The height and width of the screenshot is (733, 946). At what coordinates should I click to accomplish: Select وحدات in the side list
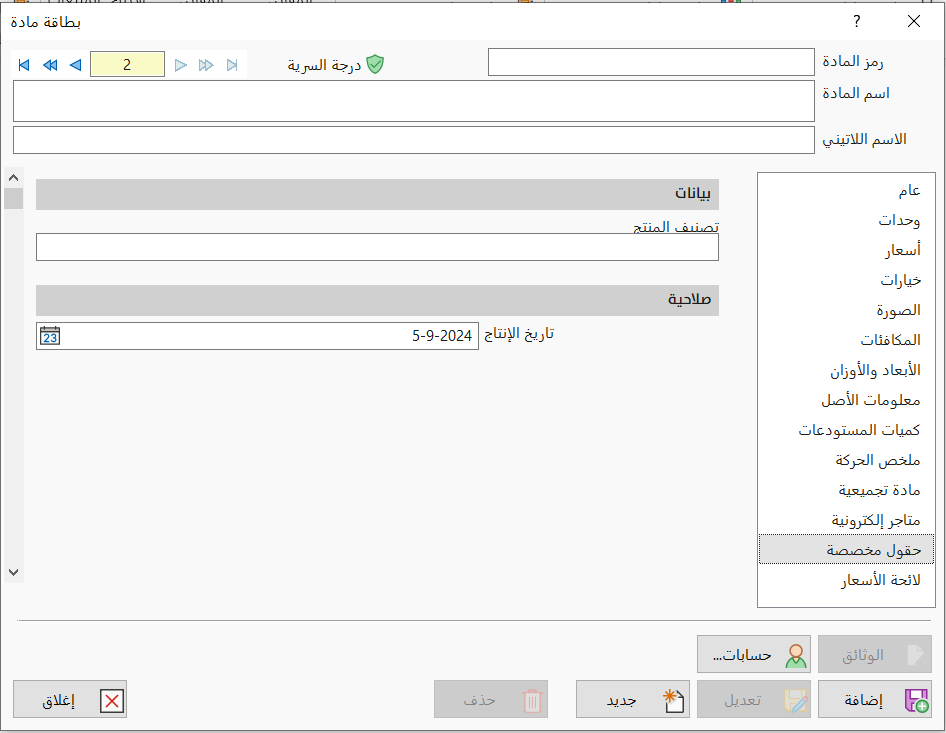(x=846, y=220)
